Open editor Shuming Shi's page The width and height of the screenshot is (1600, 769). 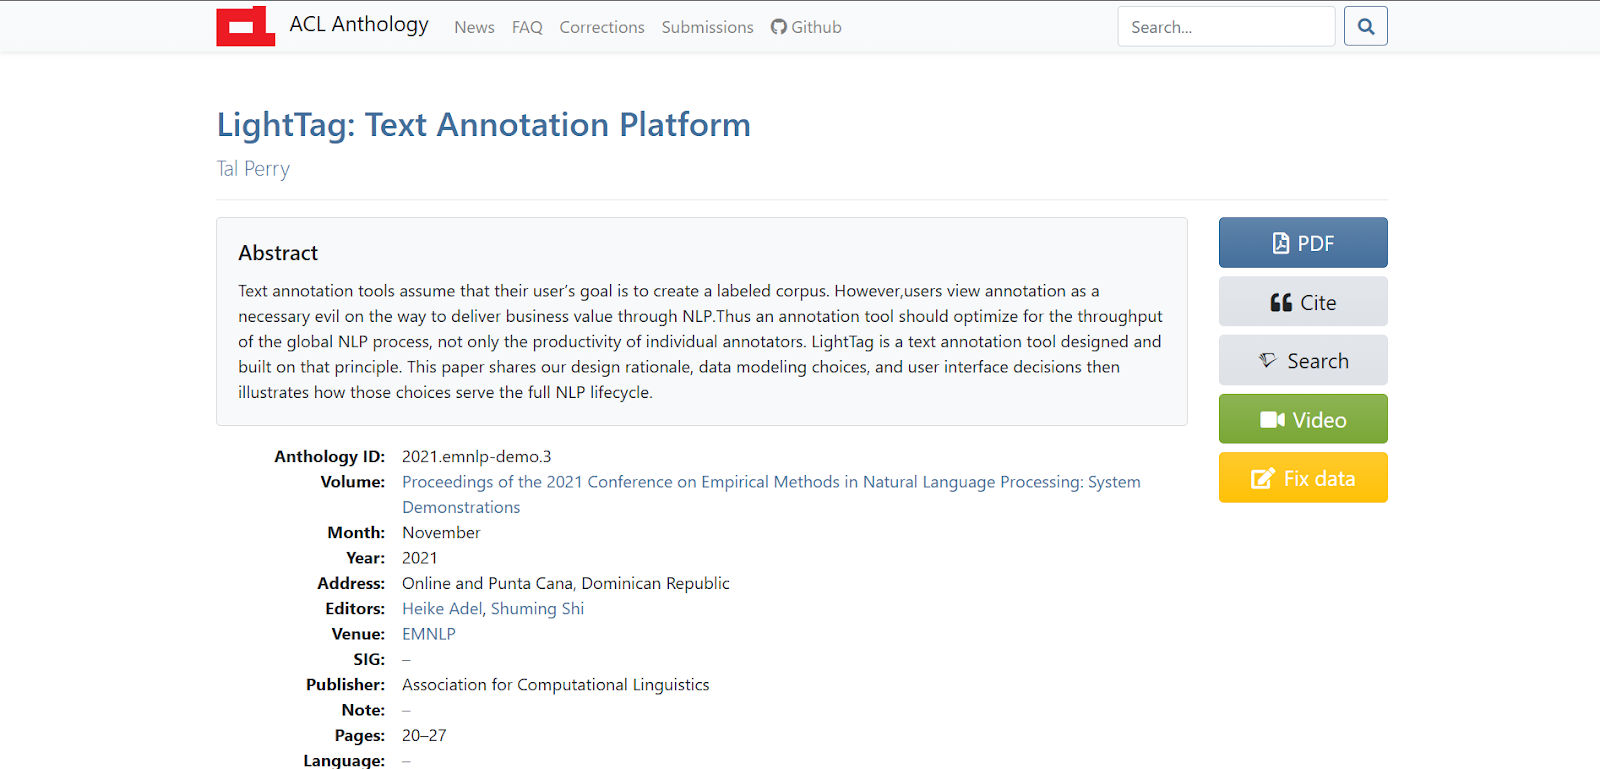click(537, 608)
